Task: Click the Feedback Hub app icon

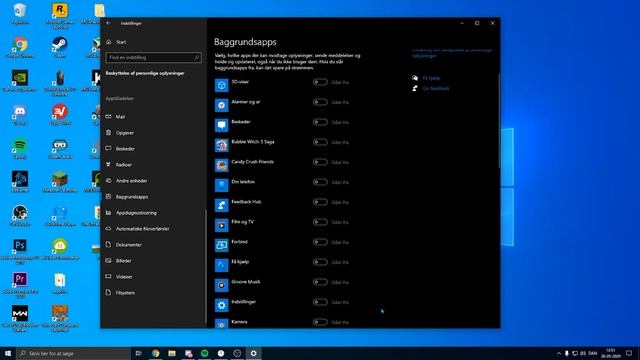Action: click(x=222, y=205)
